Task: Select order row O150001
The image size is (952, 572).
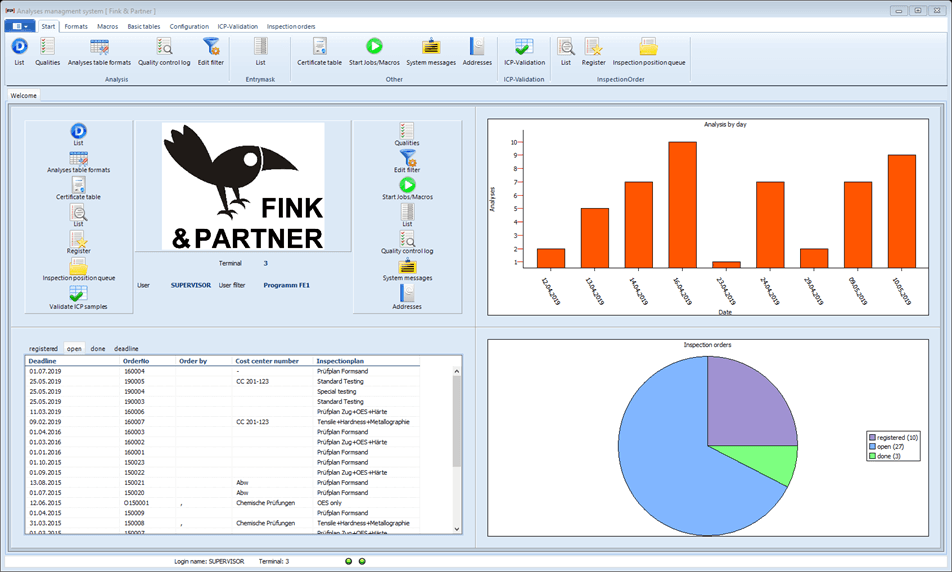Action: 223,503
